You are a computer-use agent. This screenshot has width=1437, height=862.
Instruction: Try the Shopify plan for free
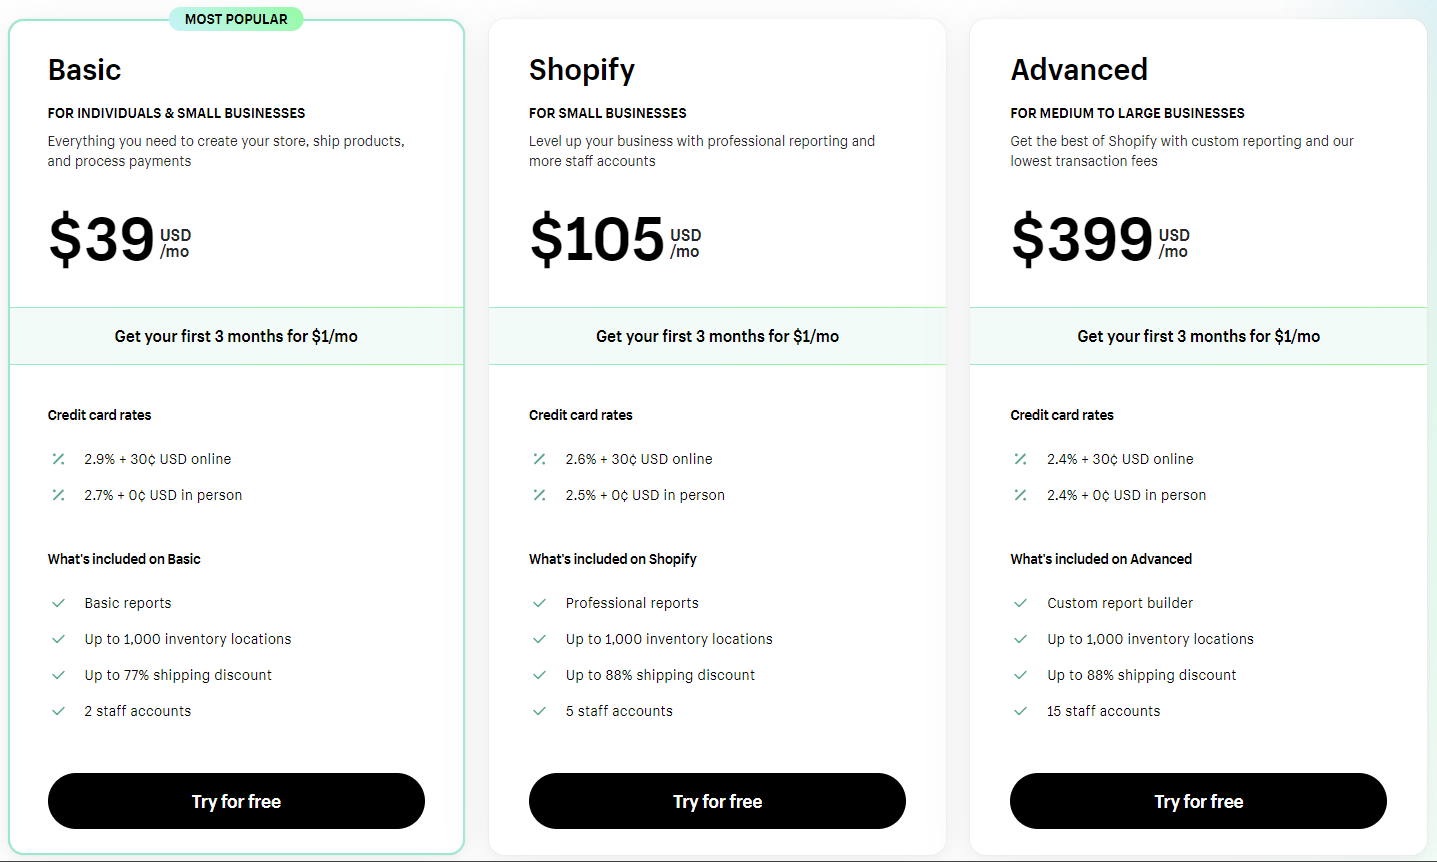717,801
